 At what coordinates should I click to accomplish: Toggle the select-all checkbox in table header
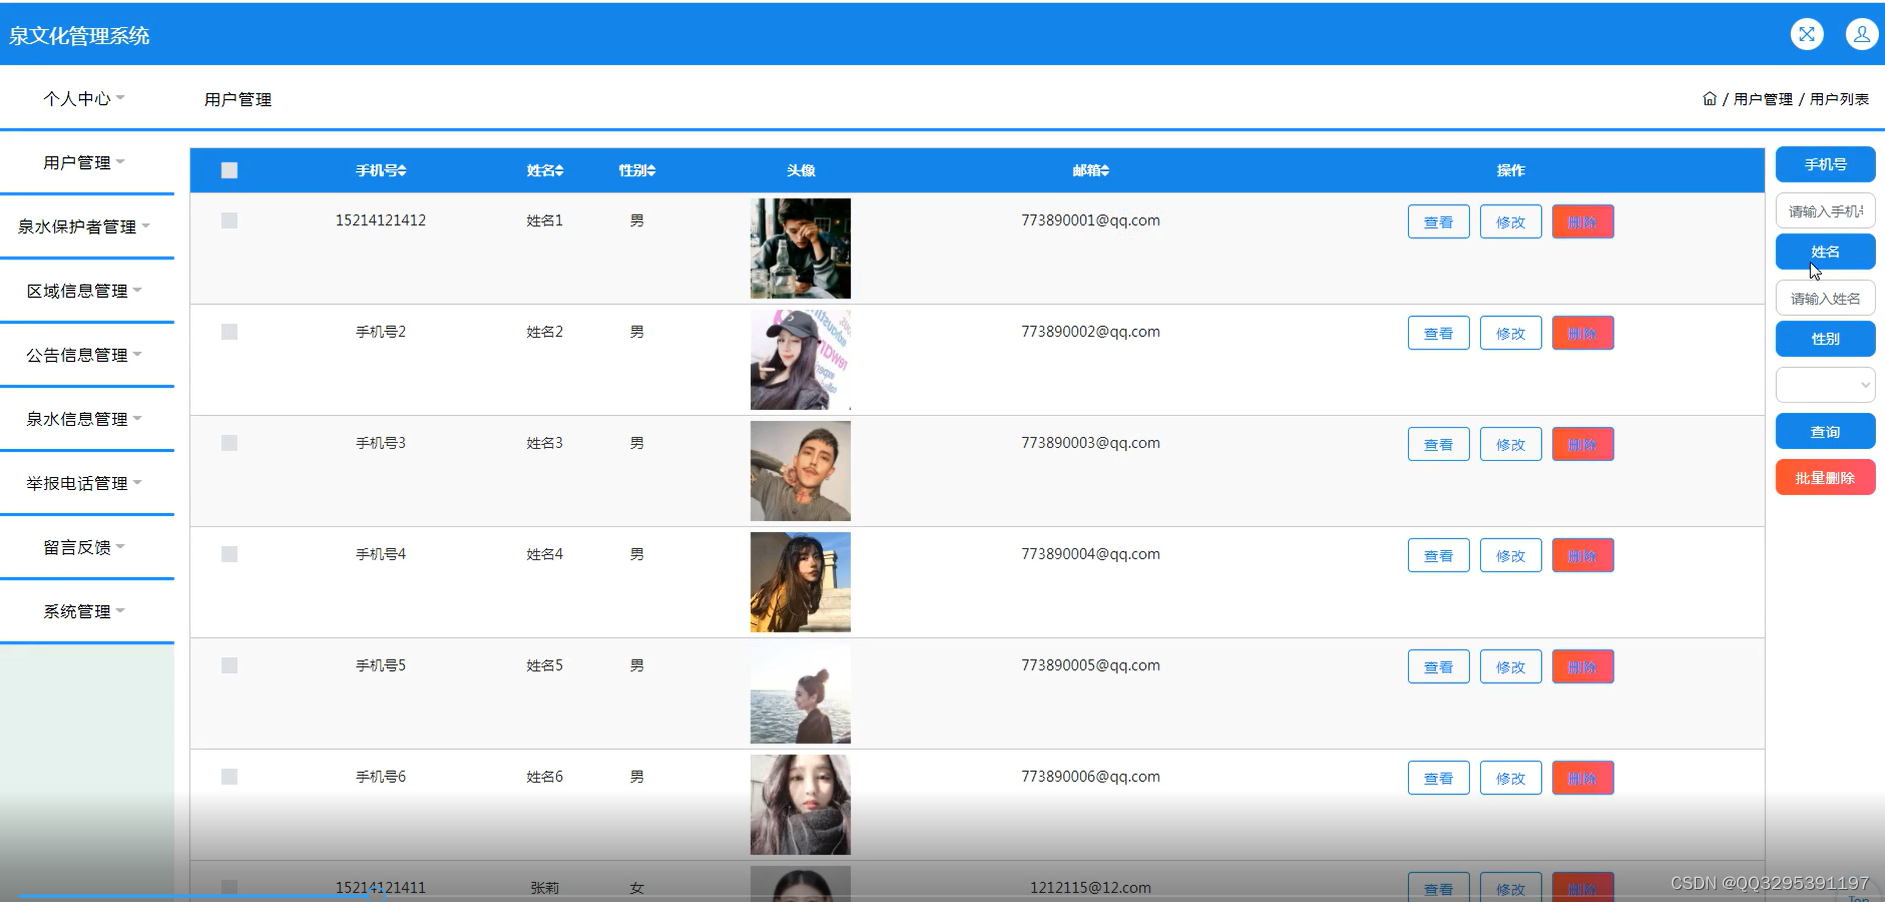click(229, 171)
